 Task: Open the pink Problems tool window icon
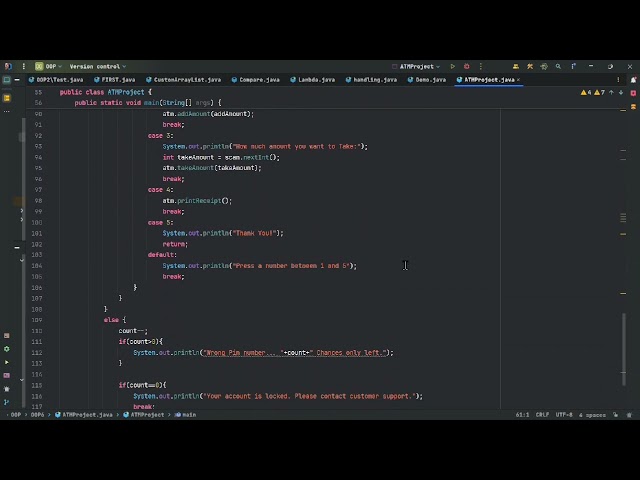point(7,376)
